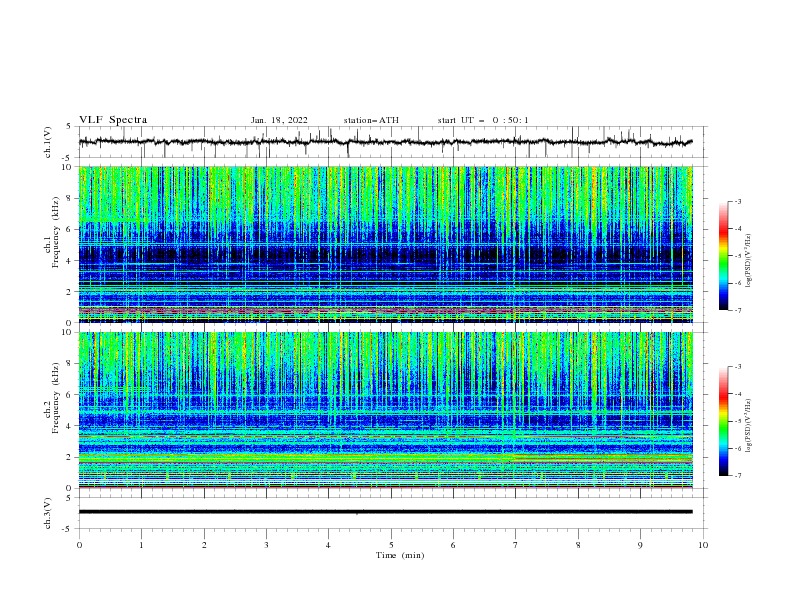Click the ch.1 colorbar "log(PSD)(V²/Hz)" label
Screen dimensions: 792x612
tap(748, 261)
